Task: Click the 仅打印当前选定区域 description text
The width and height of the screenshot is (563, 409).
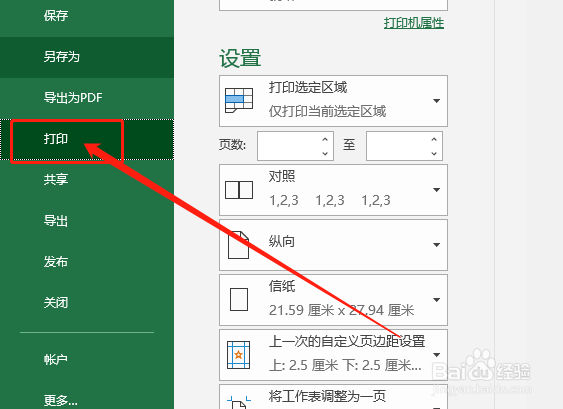Action: (x=327, y=111)
